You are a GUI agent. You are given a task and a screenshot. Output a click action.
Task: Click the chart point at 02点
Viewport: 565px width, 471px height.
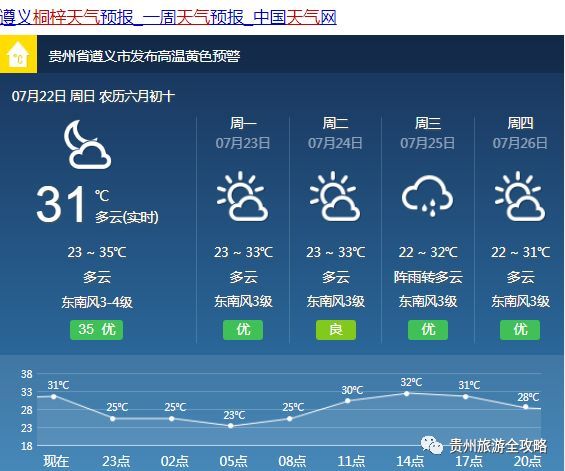[x=172, y=419]
